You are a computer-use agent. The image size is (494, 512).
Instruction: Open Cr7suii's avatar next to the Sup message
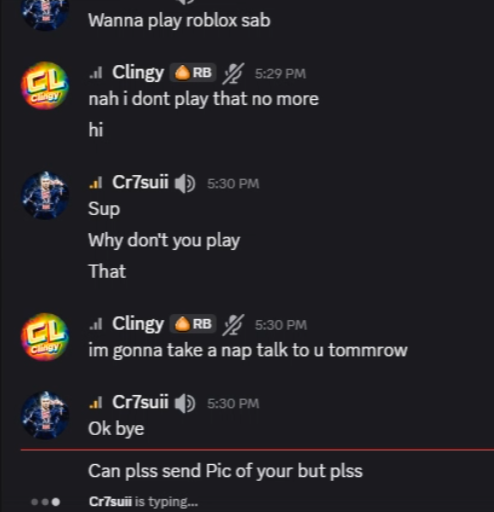pos(45,195)
